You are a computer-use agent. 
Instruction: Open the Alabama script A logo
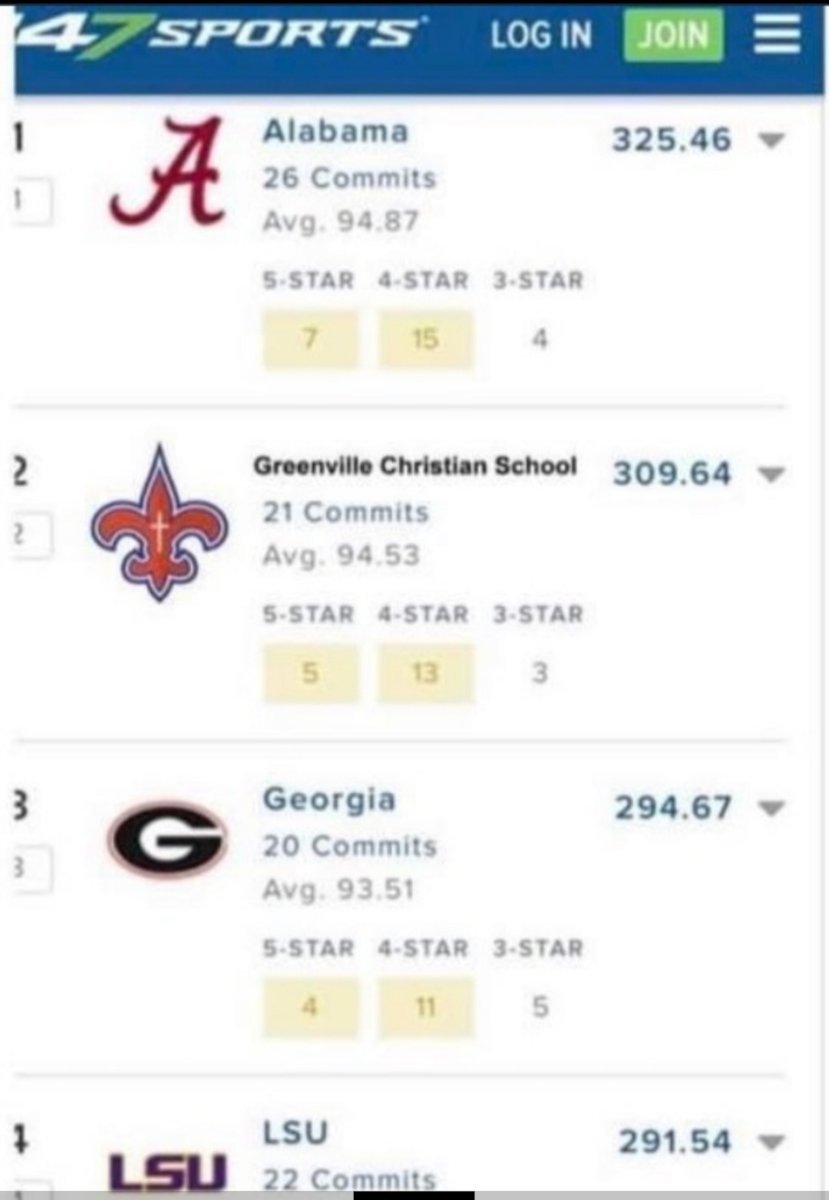(167, 171)
